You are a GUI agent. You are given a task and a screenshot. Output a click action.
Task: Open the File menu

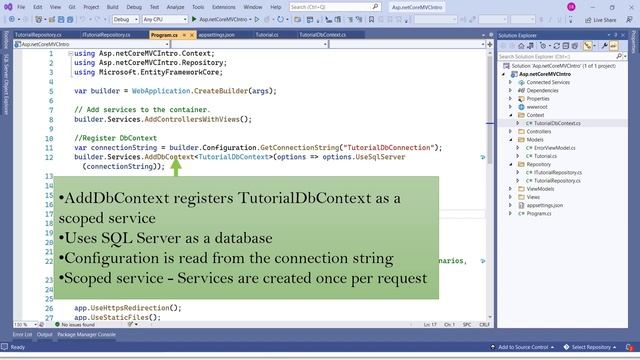(x=21, y=7)
